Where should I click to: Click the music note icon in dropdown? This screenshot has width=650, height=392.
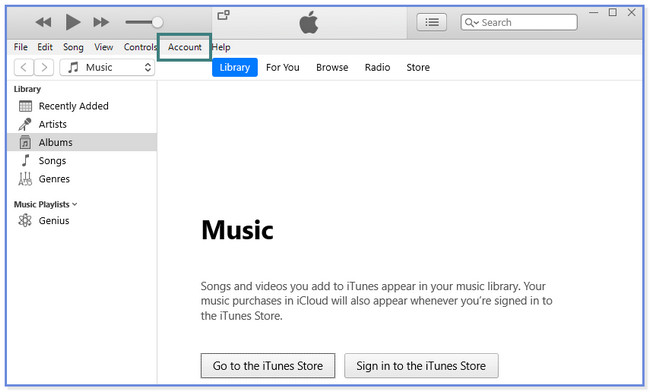pyautogui.click(x=73, y=67)
